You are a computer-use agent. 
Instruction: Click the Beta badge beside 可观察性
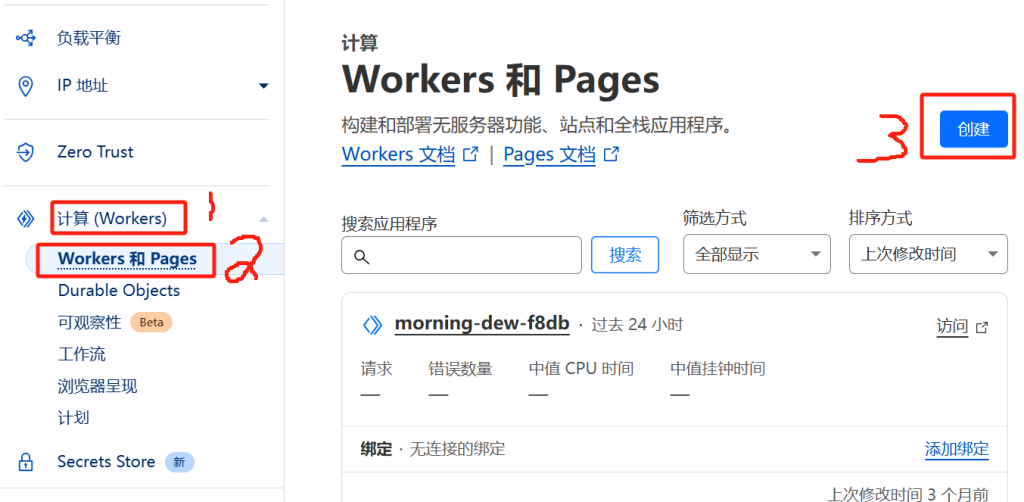(152, 322)
